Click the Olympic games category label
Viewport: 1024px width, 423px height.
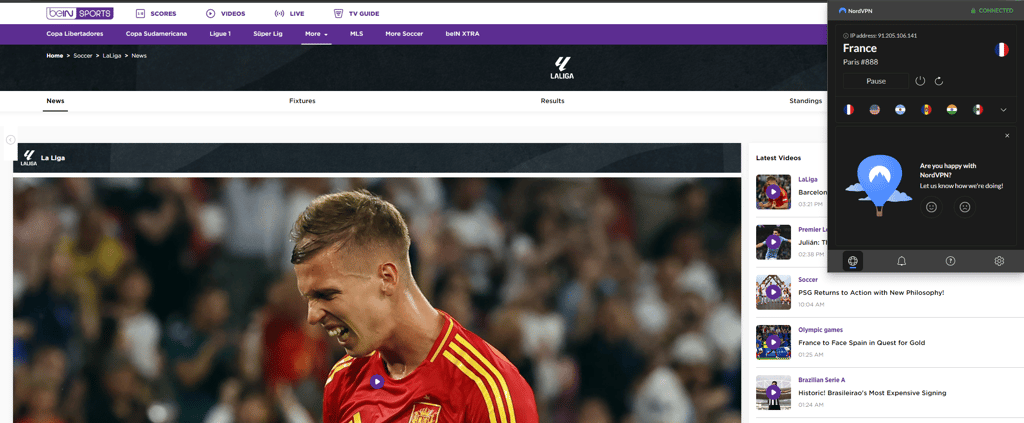pyautogui.click(x=820, y=330)
